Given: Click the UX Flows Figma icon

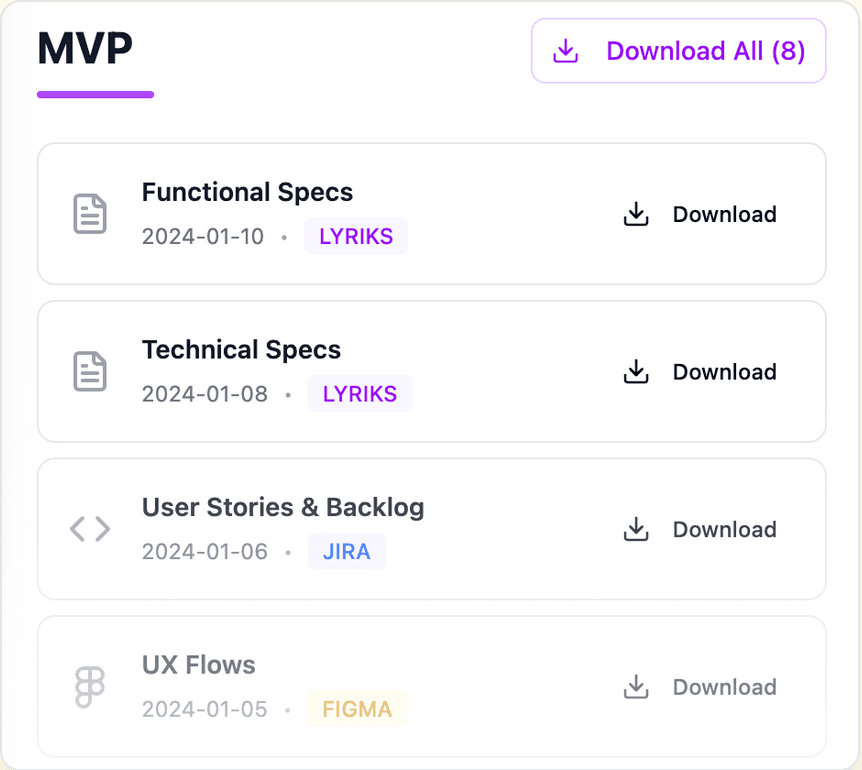Looking at the screenshot, I should click(x=90, y=687).
